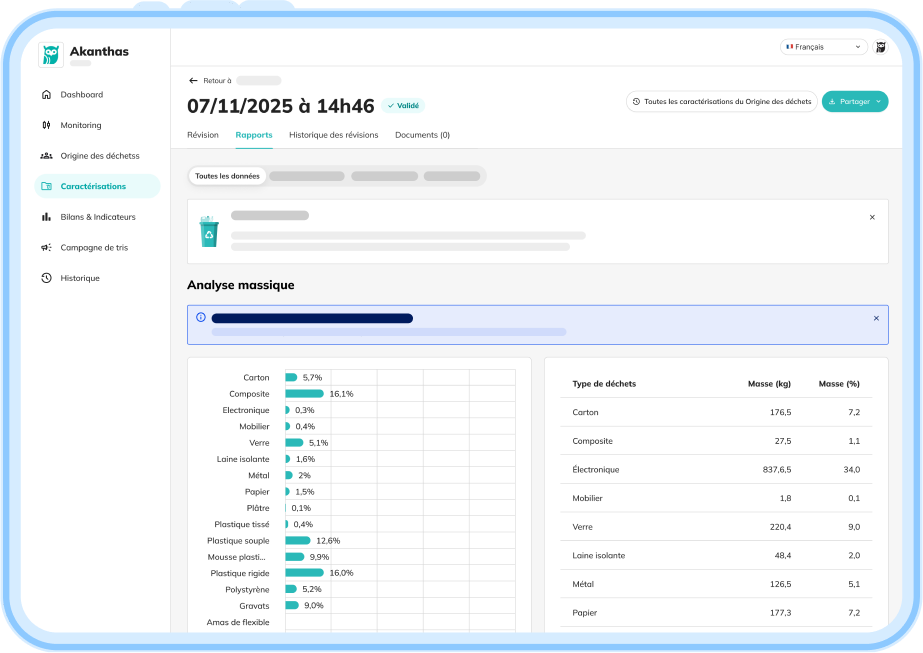Open the Français language dropdown

point(824,47)
